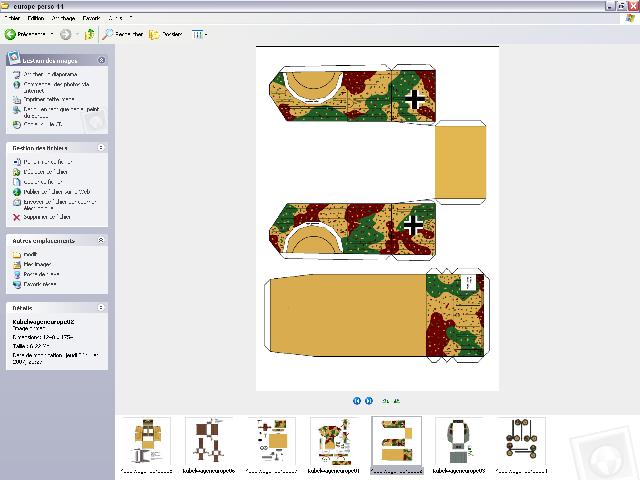Open Poste de travail link

click(36, 274)
